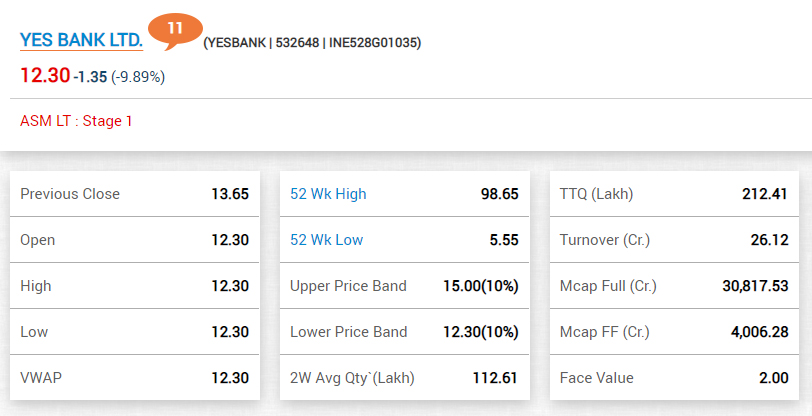Click the Previous Close value 13.65
The height and width of the screenshot is (416, 812).
(229, 194)
